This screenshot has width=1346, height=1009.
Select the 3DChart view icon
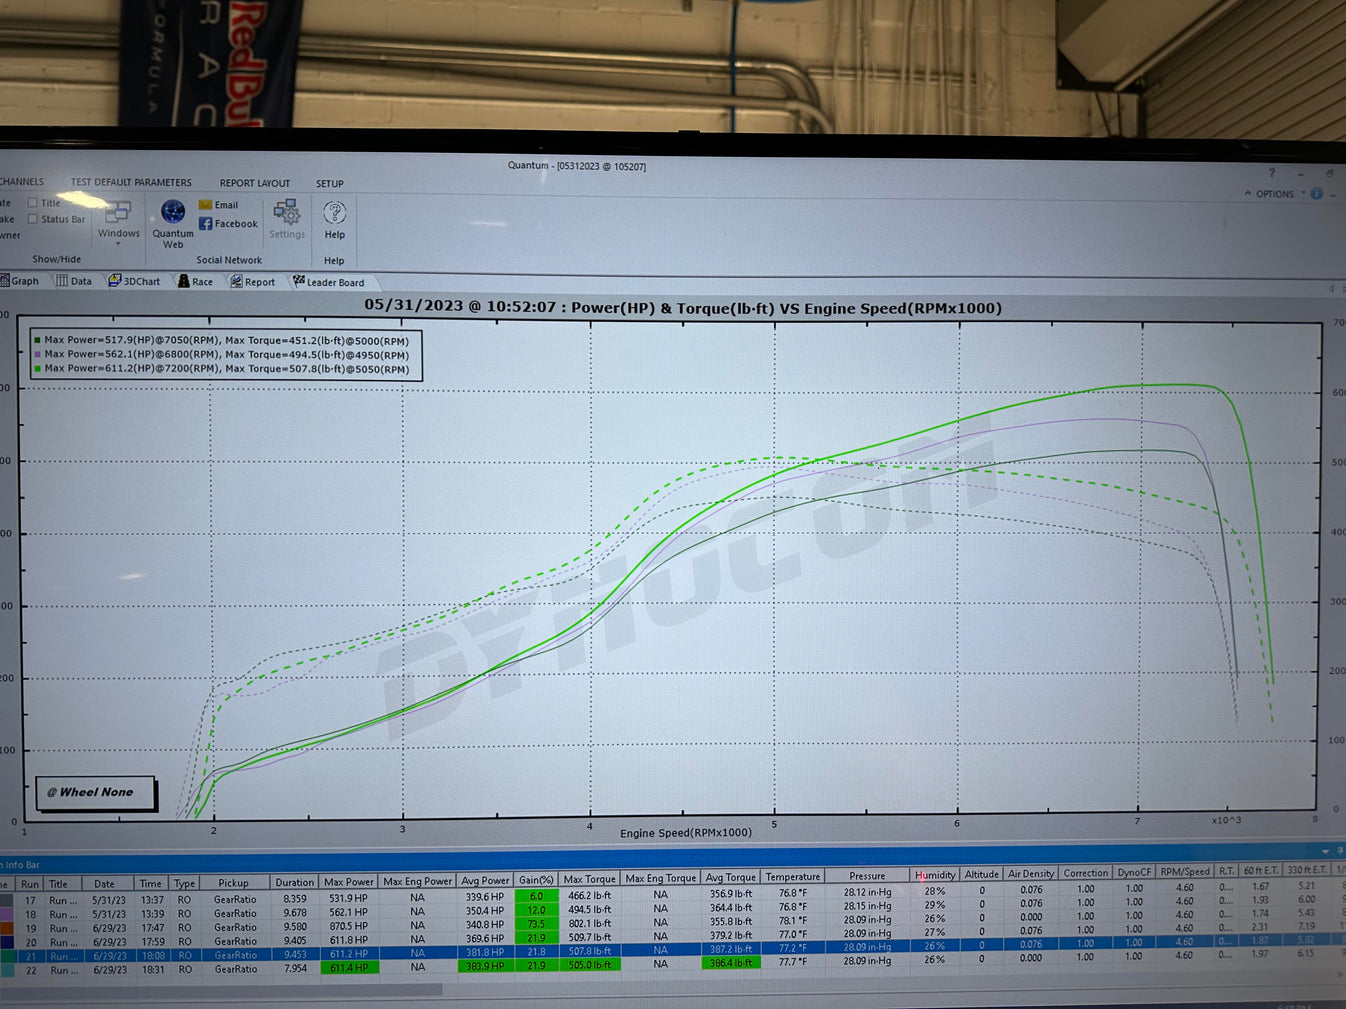(117, 281)
